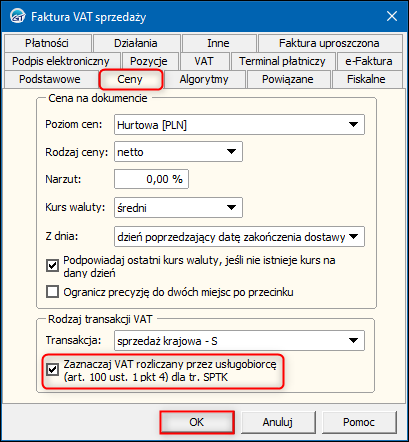Toggle Podpowiadaj ostatni kurs waluty checkbox

[52, 266]
